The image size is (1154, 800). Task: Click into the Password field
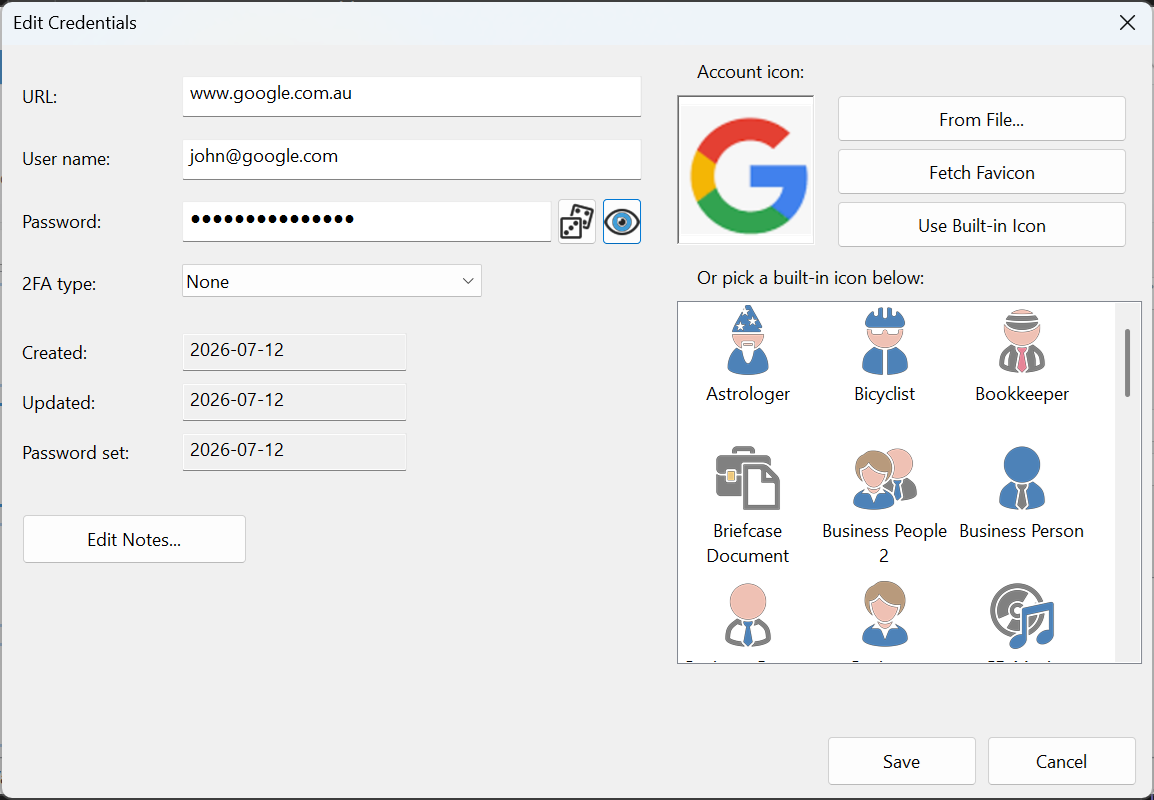[367, 222]
